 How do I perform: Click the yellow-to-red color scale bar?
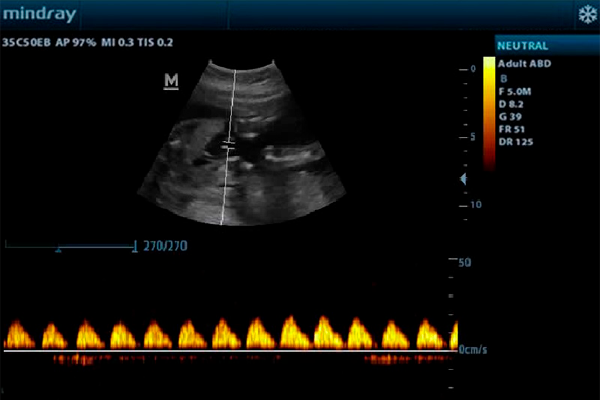coord(488,110)
